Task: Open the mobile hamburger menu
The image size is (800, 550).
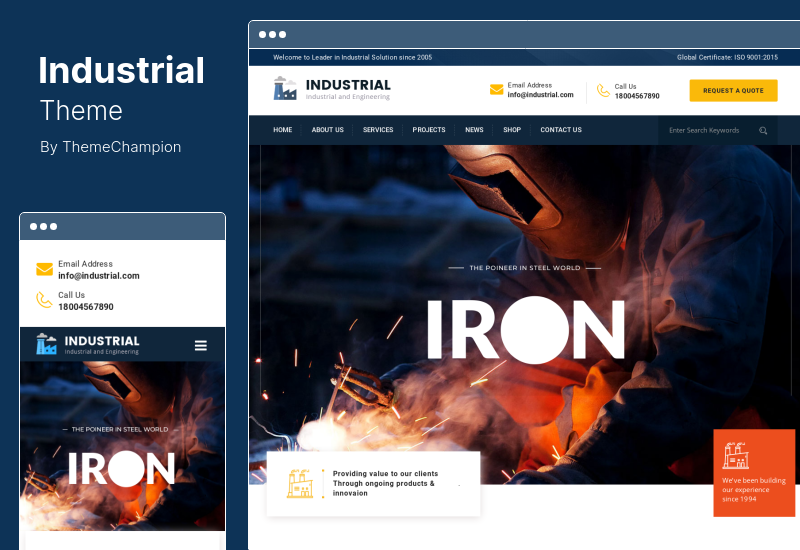Action: 201,345
